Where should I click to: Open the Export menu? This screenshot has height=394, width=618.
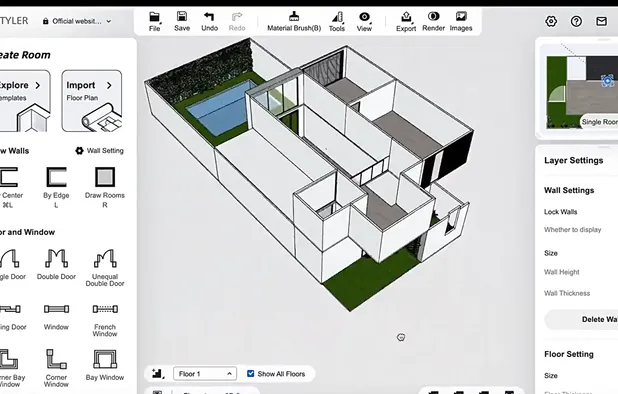coord(406,22)
